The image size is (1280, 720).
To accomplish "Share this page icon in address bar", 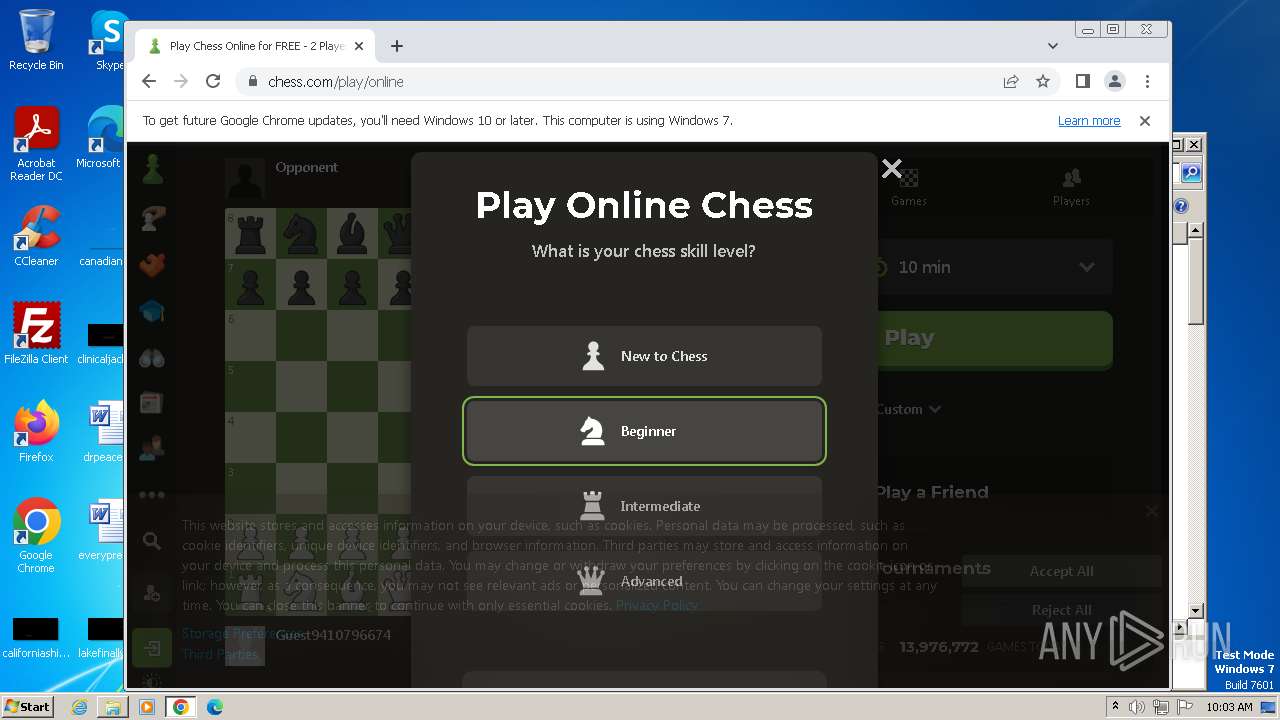I will tap(1011, 82).
